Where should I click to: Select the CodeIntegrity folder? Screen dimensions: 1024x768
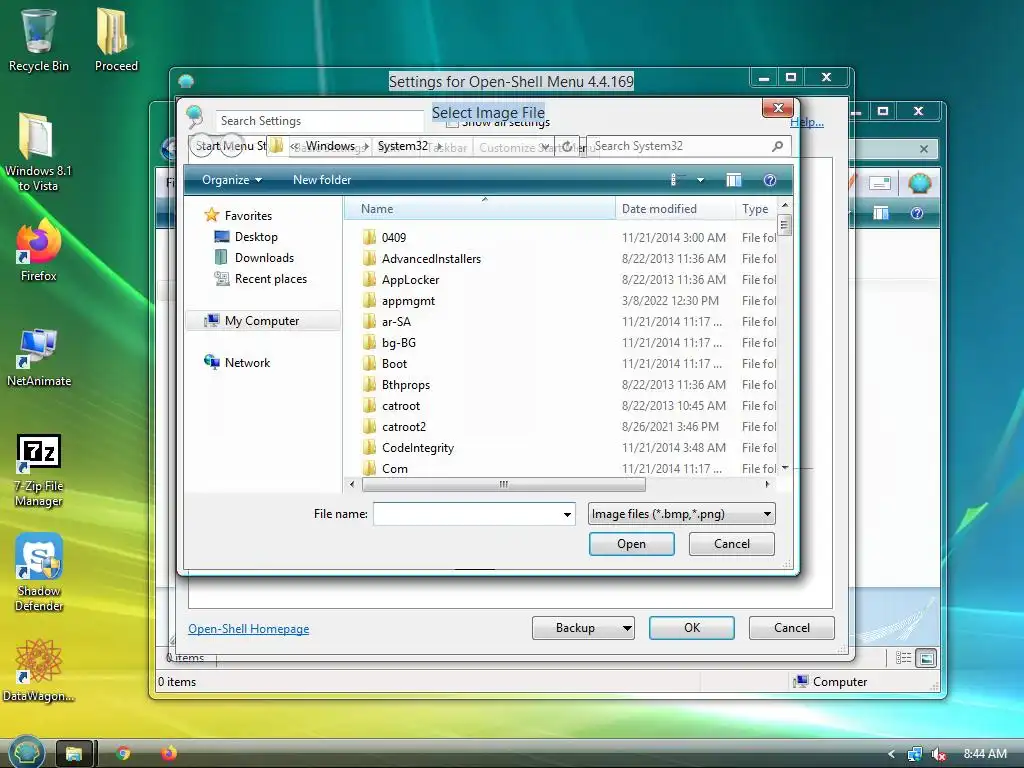(417, 447)
